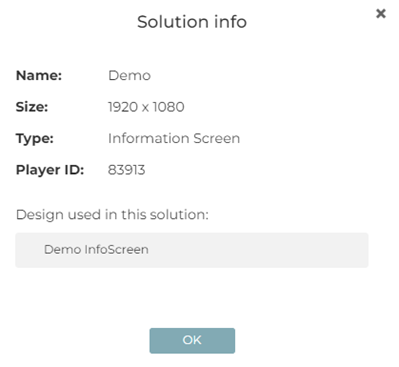Close the Solution info dialog
Screen dimensions: 399x367
[x=381, y=14]
